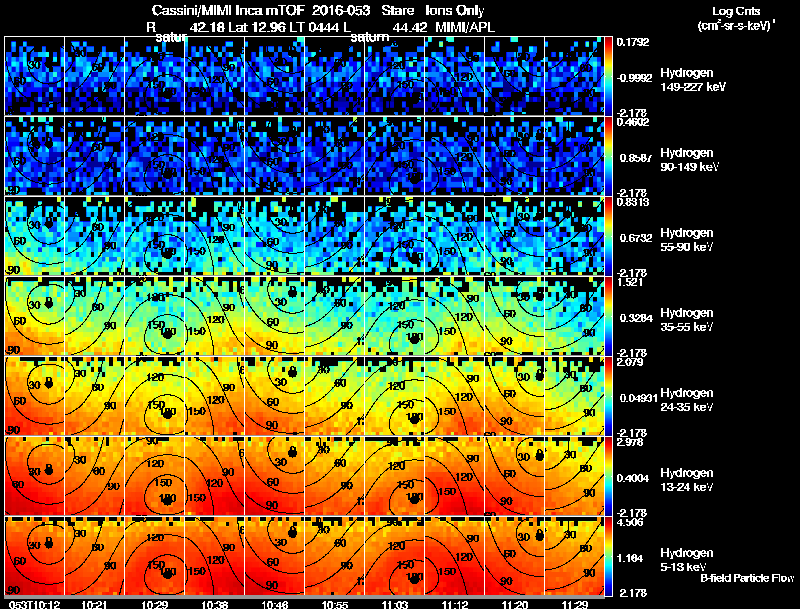Image resolution: width=800 pixels, height=609 pixels.
Task: Open the 10:29 panel in 24-35 keV row
Action: point(155,396)
